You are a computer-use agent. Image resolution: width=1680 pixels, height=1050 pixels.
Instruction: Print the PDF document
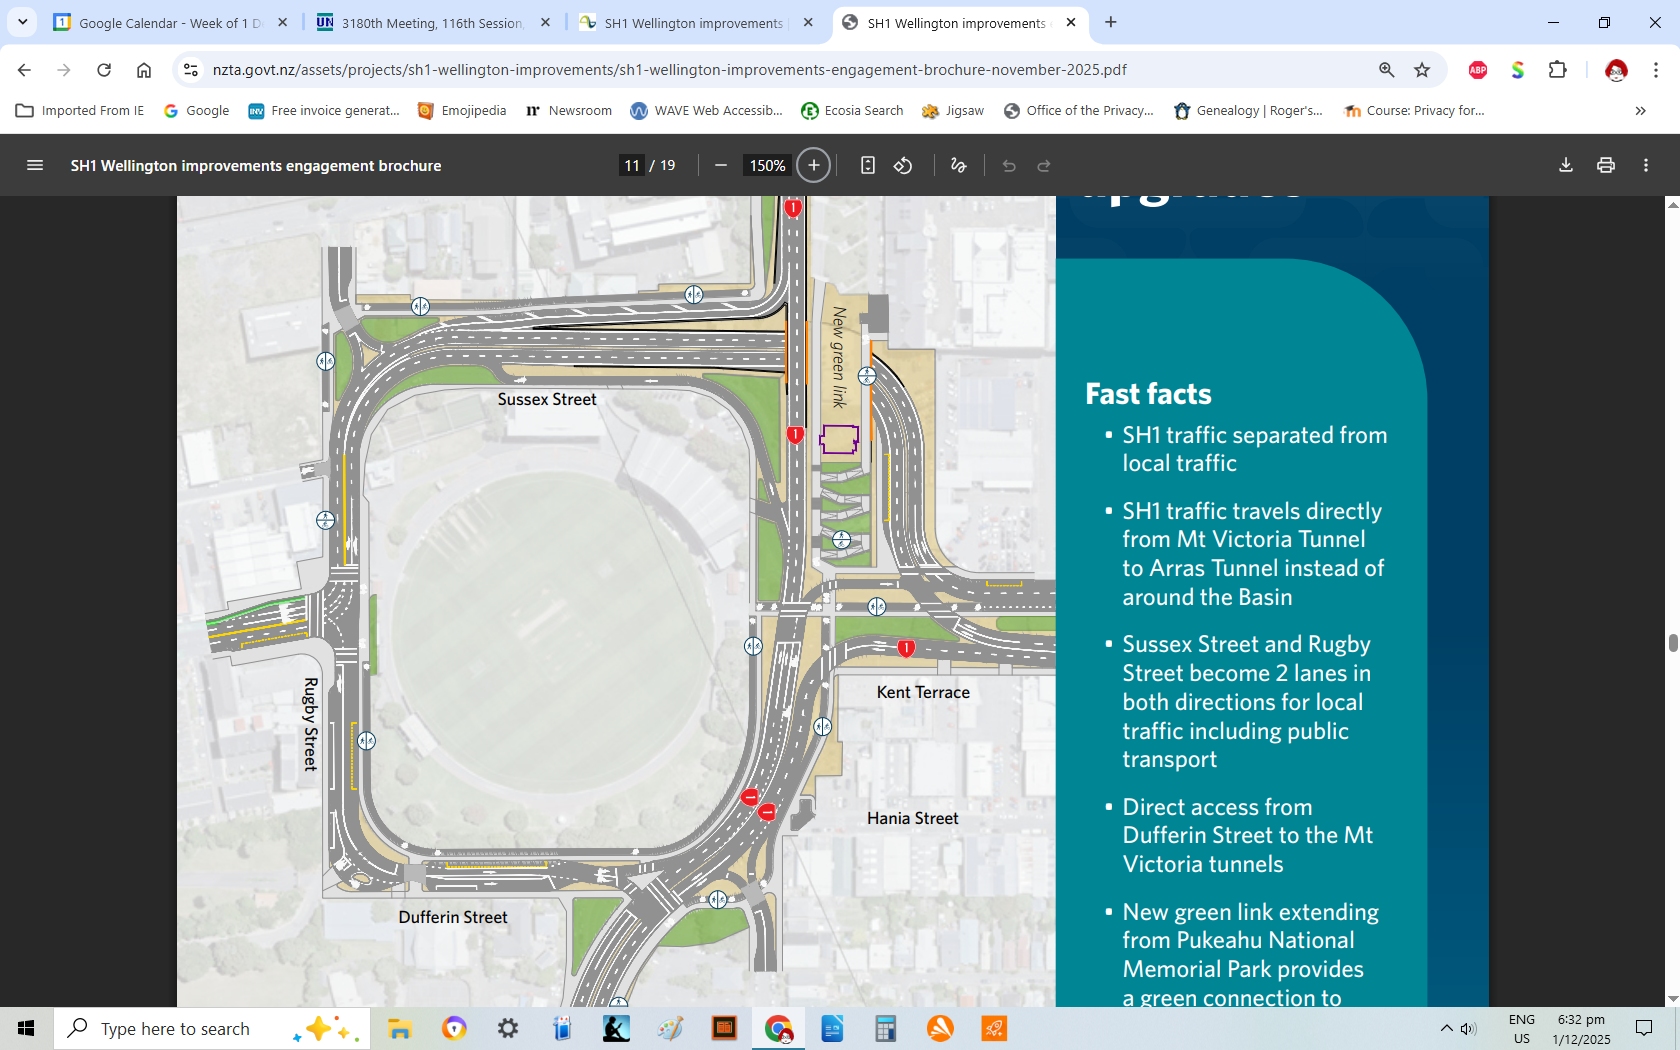coord(1606,166)
